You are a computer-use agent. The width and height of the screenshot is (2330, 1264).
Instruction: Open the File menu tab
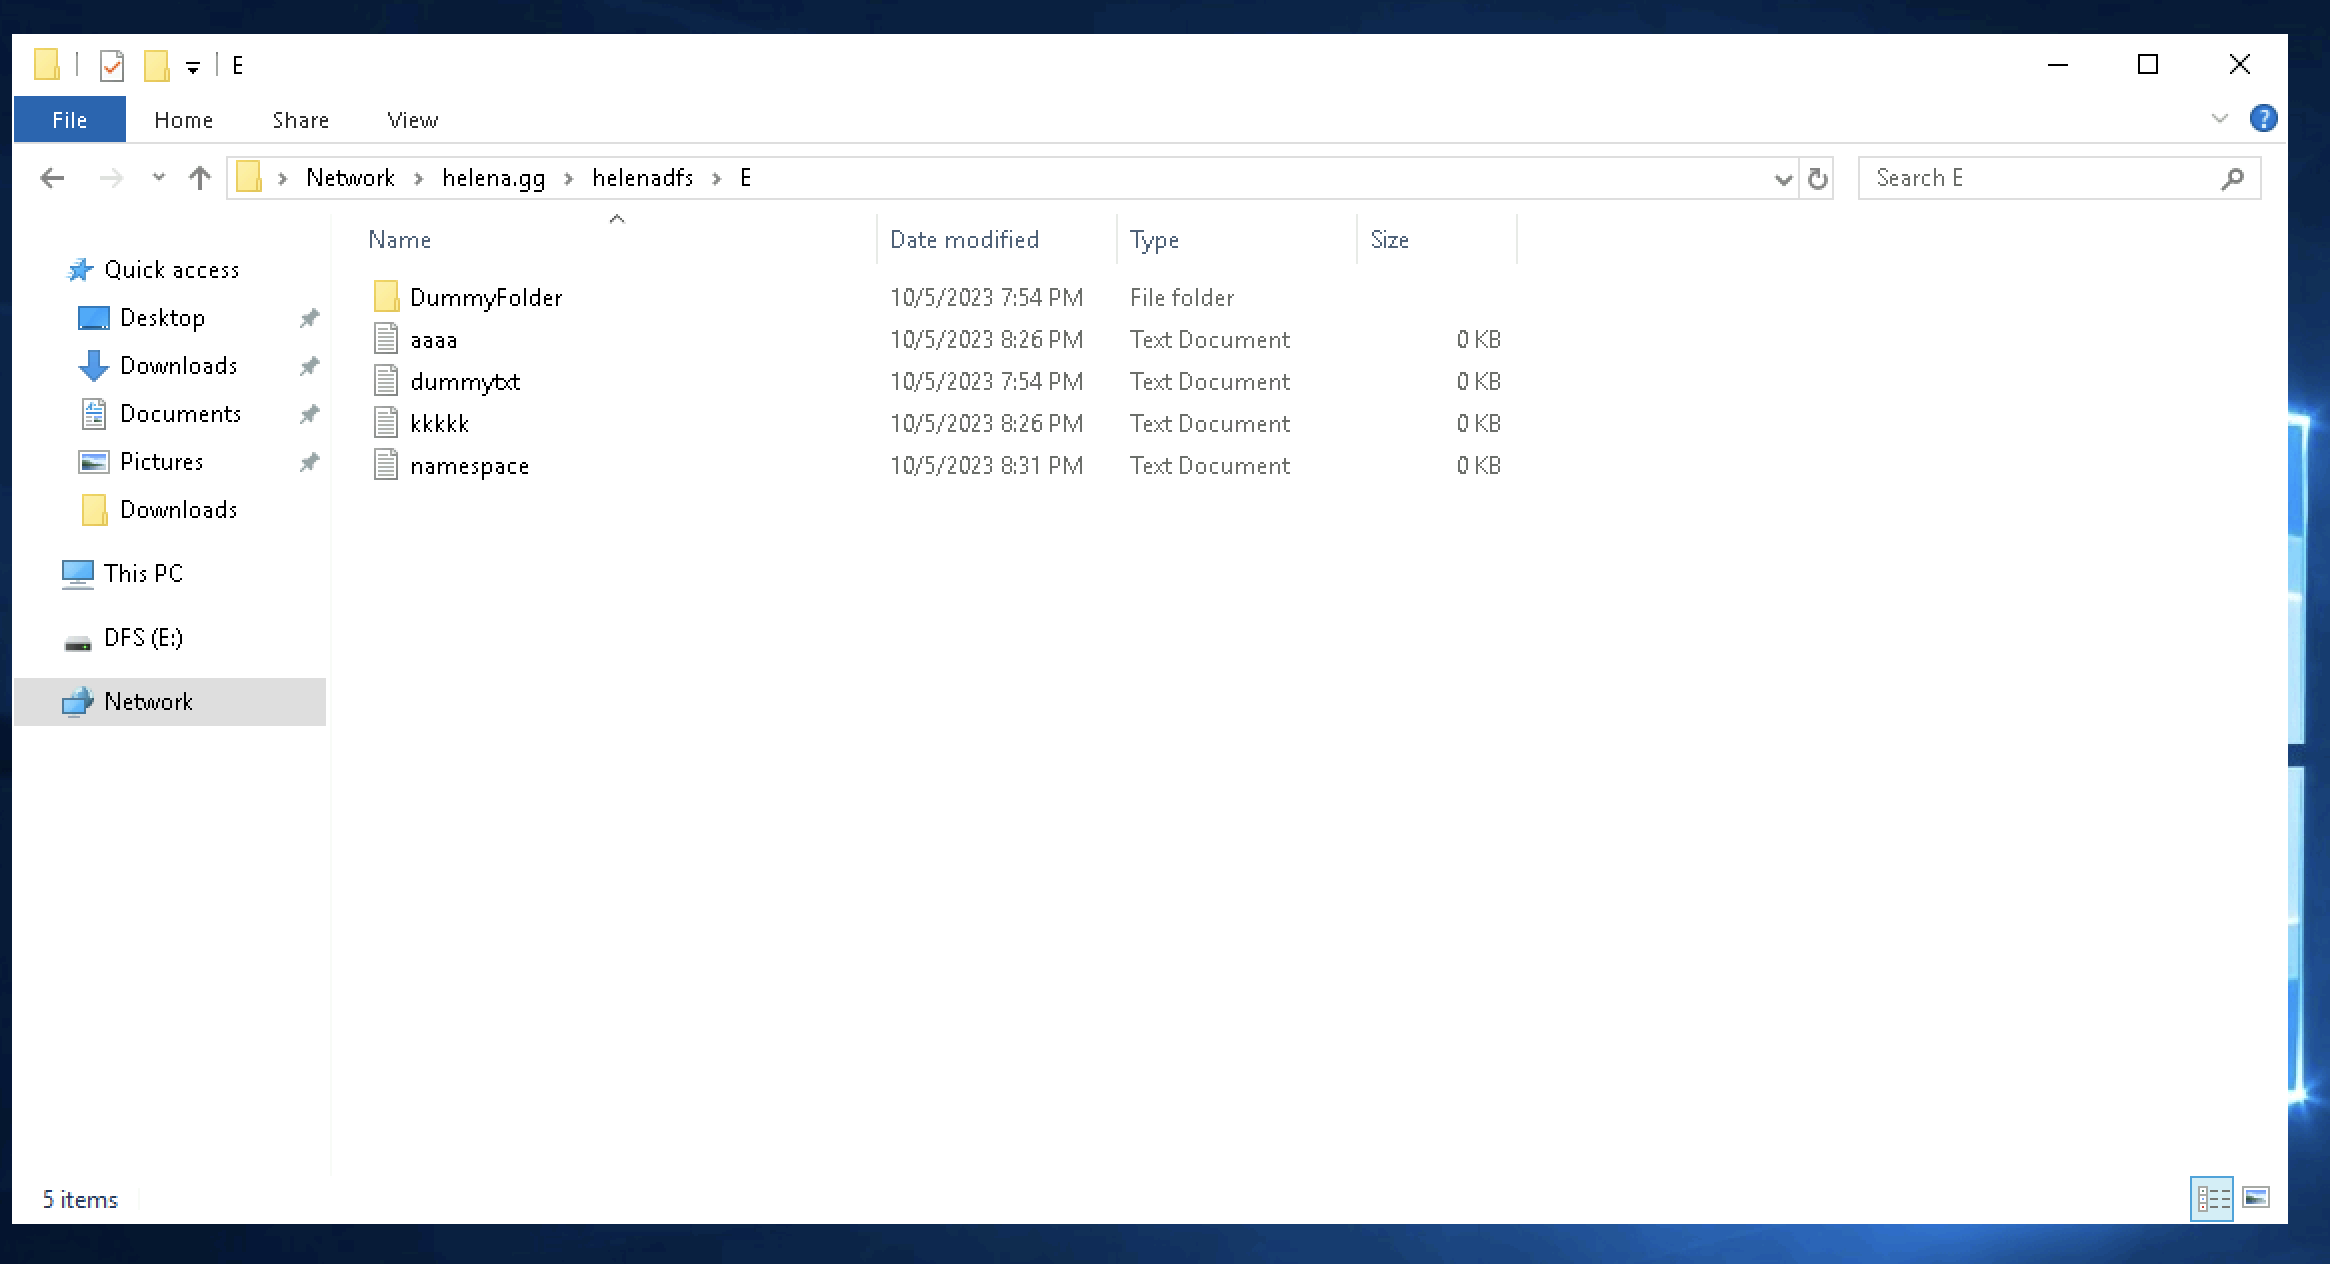tap(70, 120)
